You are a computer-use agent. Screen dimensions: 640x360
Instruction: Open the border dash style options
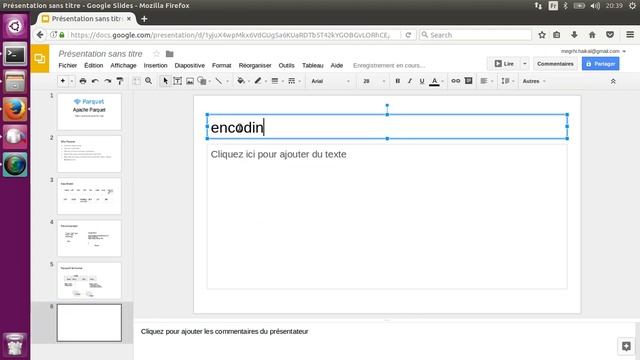tap(291, 81)
